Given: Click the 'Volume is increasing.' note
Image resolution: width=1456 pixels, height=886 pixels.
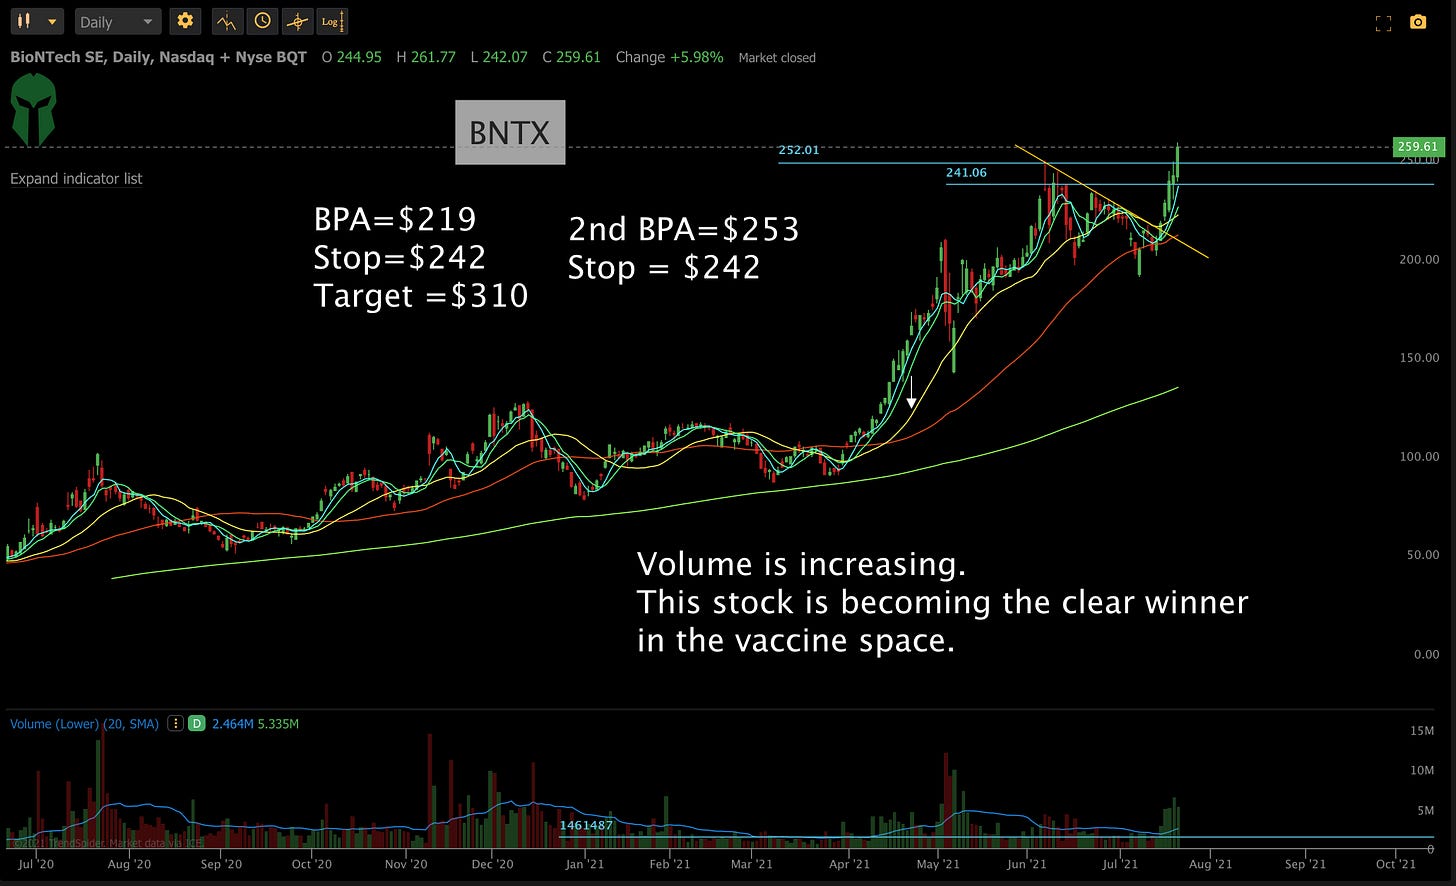Looking at the screenshot, I should (x=801, y=564).
